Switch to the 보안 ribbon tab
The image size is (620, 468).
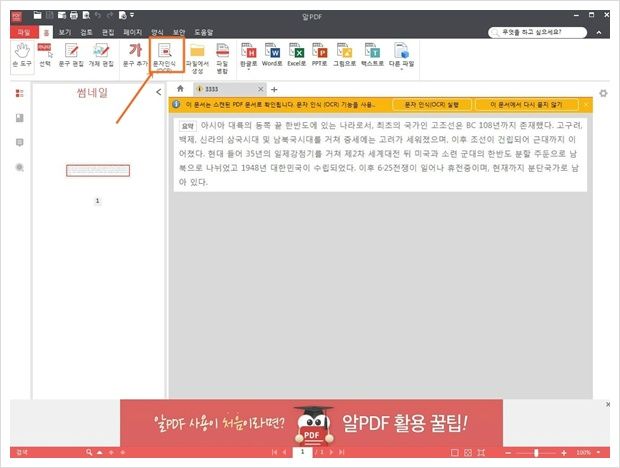tap(179, 32)
